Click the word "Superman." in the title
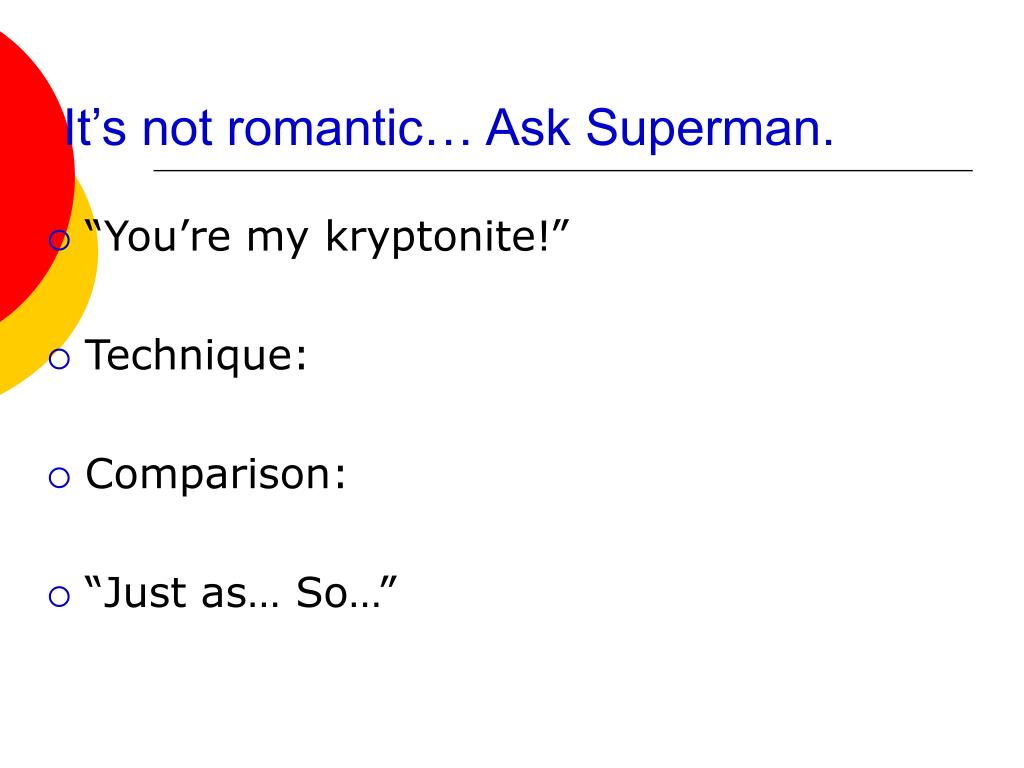 point(710,129)
